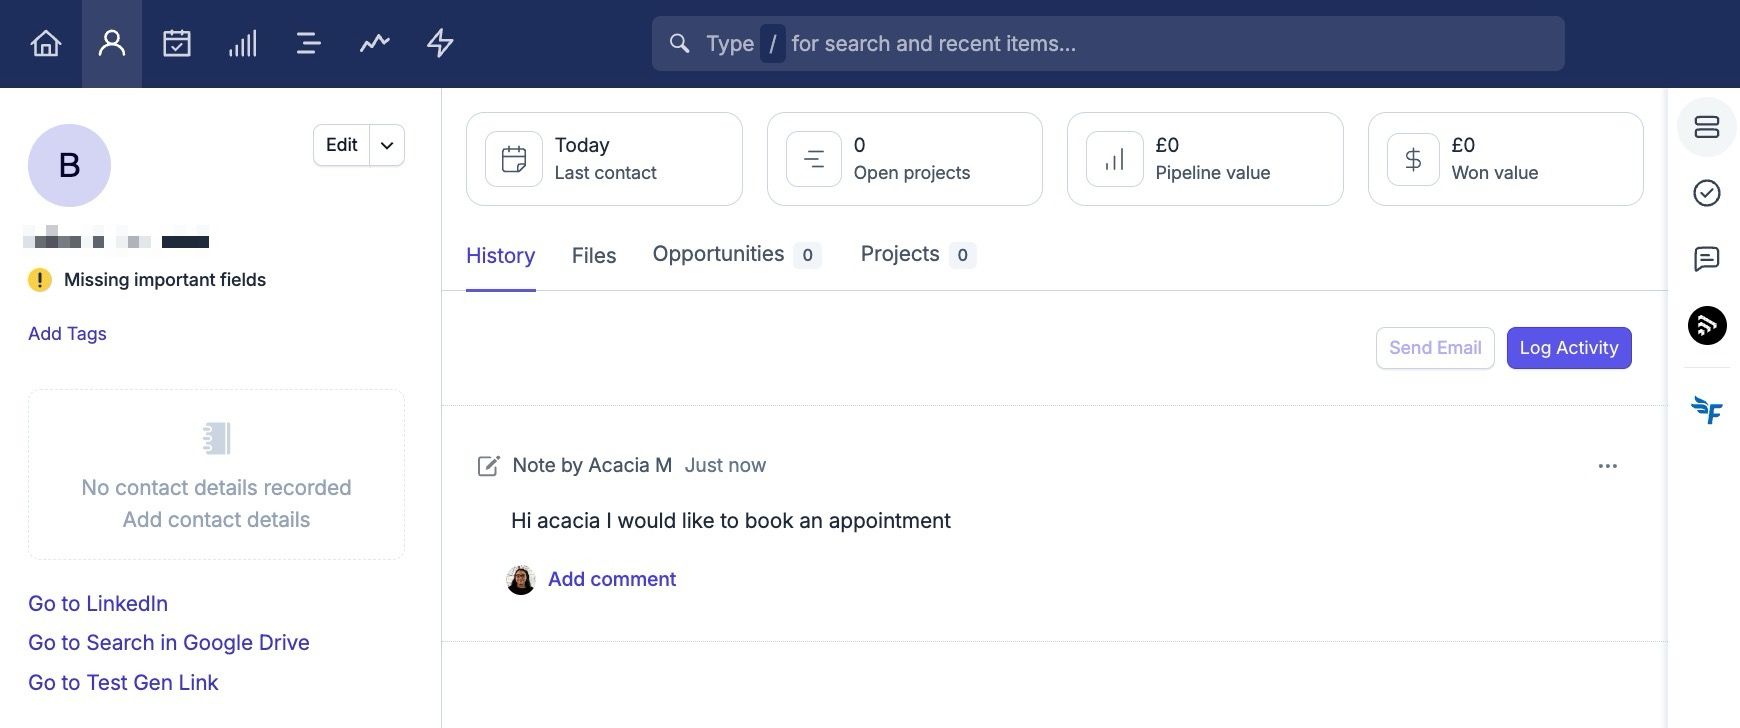Open the Calendar tasks icon

tap(177, 43)
